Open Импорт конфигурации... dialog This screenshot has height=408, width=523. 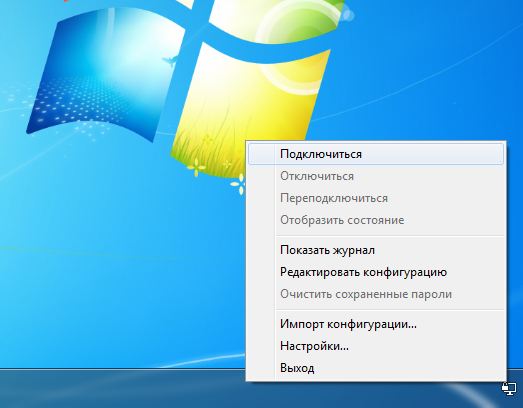coord(376,324)
